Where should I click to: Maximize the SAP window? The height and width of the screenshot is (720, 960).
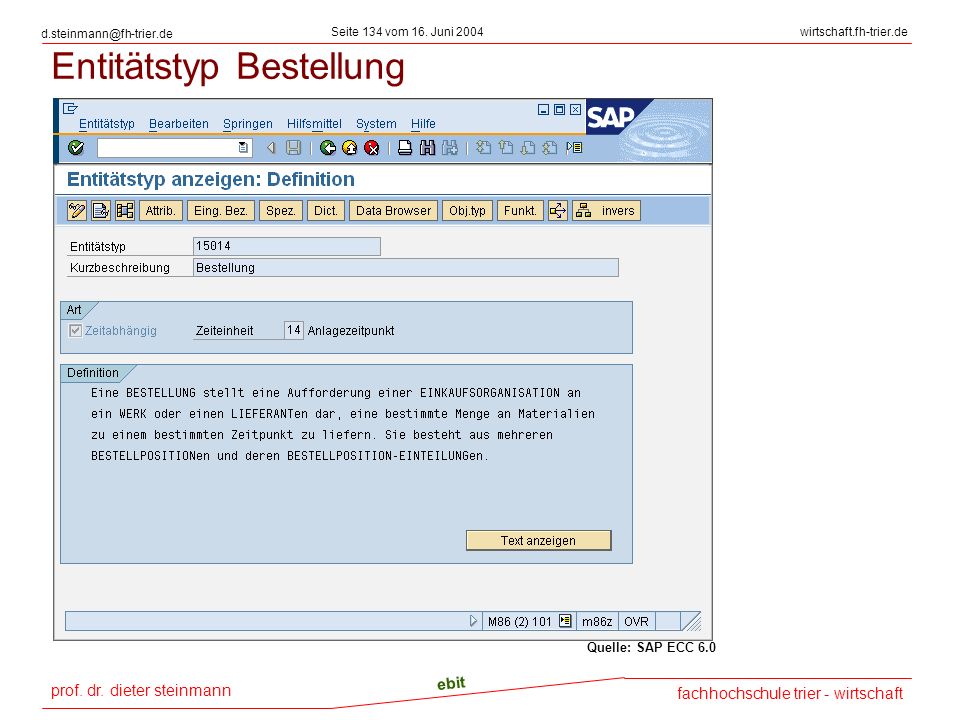tap(559, 110)
